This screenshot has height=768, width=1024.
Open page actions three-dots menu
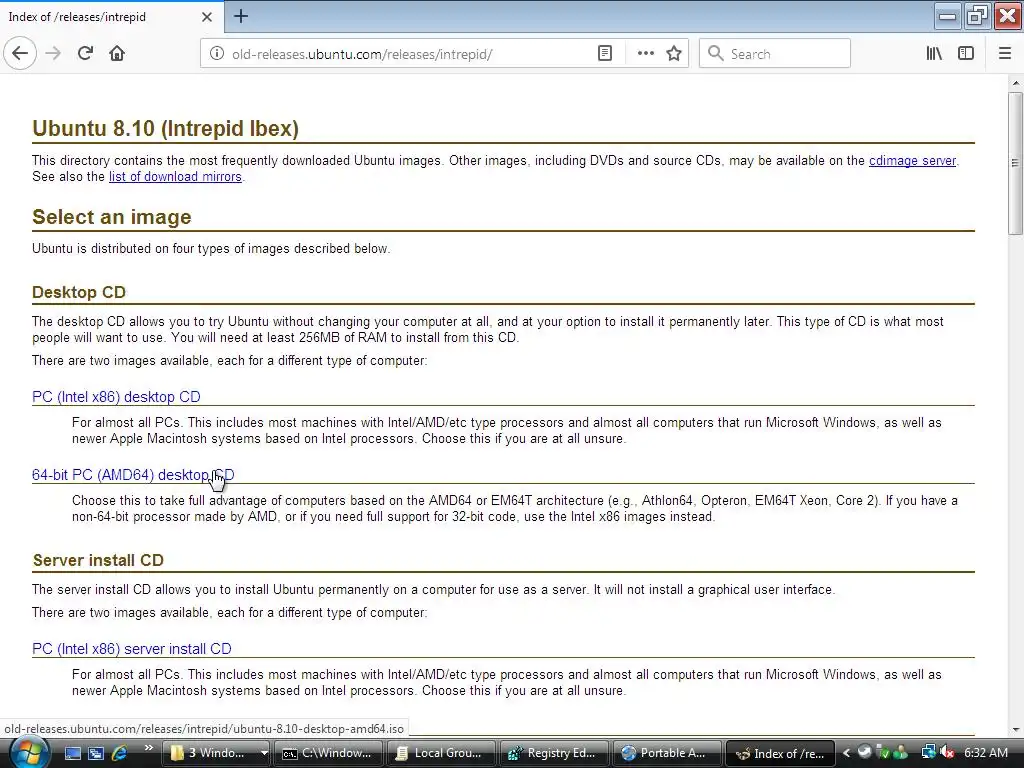point(645,54)
